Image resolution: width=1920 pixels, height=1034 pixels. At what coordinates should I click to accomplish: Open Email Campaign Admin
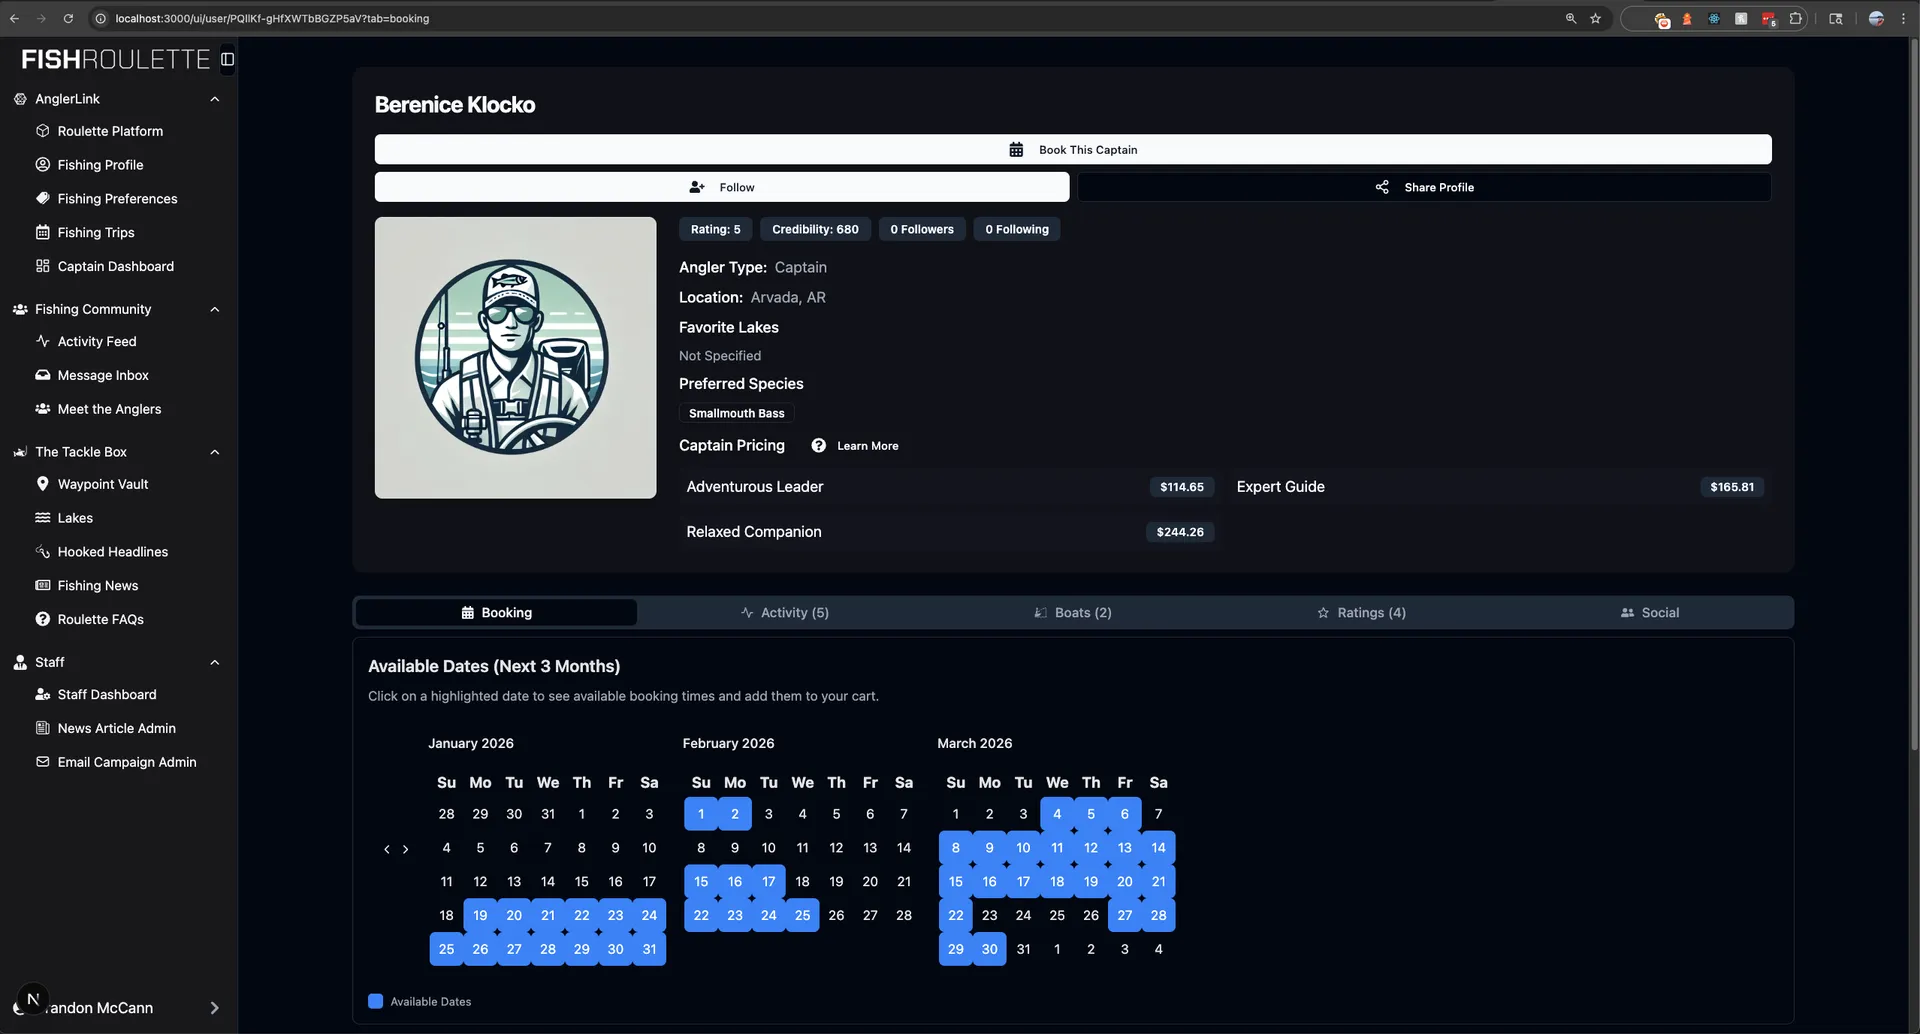pyautogui.click(x=126, y=762)
